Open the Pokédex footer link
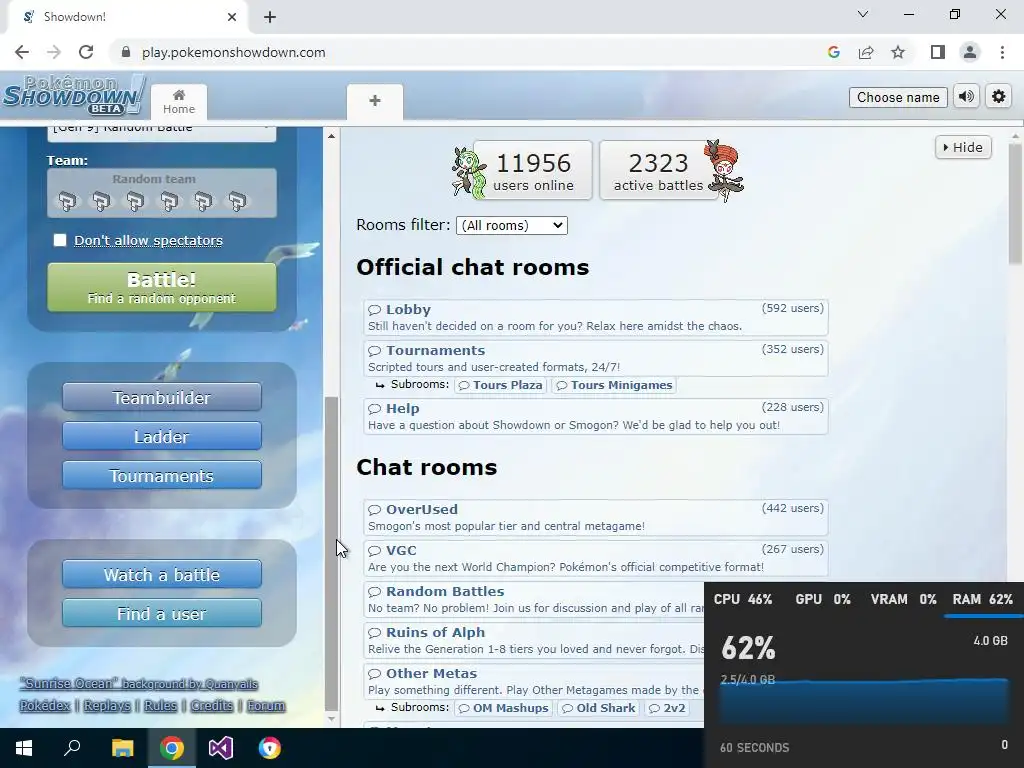1024x768 pixels. [x=44, y=705]
